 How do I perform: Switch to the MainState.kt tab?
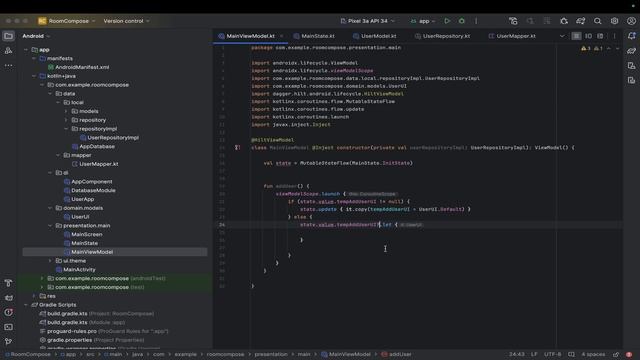coord(314,36)
